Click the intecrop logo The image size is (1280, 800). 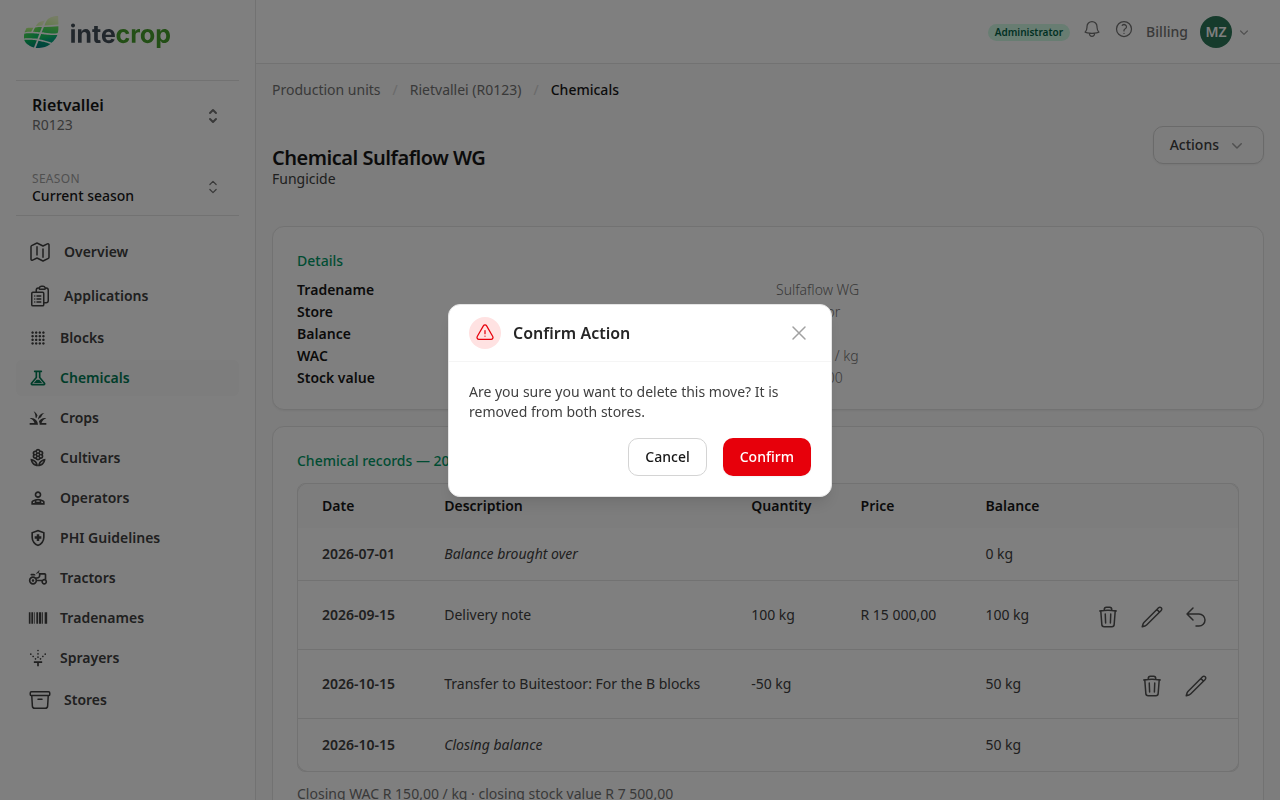(97, 34)
